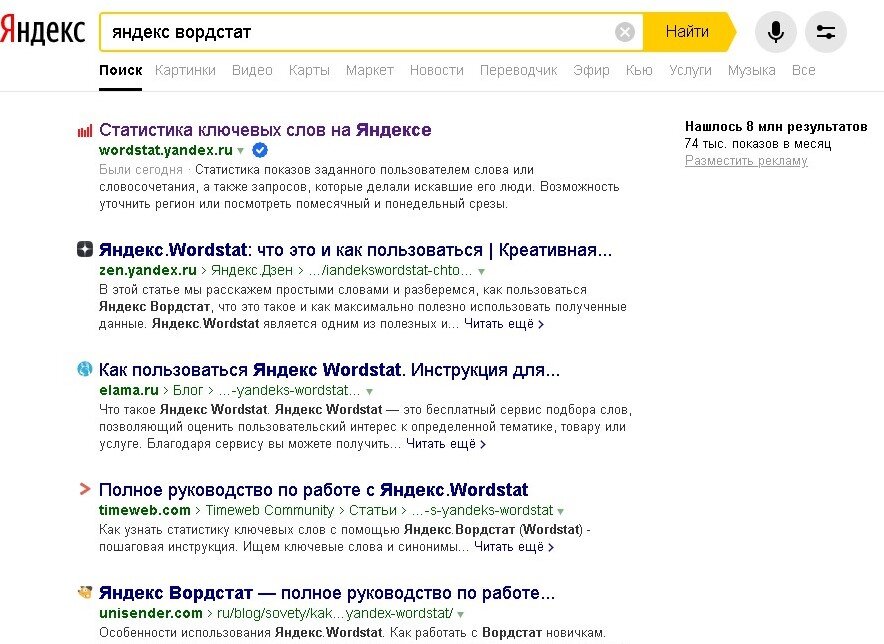The width and height of the screenshot is (884, 644).
Task: Start voice search with the microphone icon
Action: 776,32
